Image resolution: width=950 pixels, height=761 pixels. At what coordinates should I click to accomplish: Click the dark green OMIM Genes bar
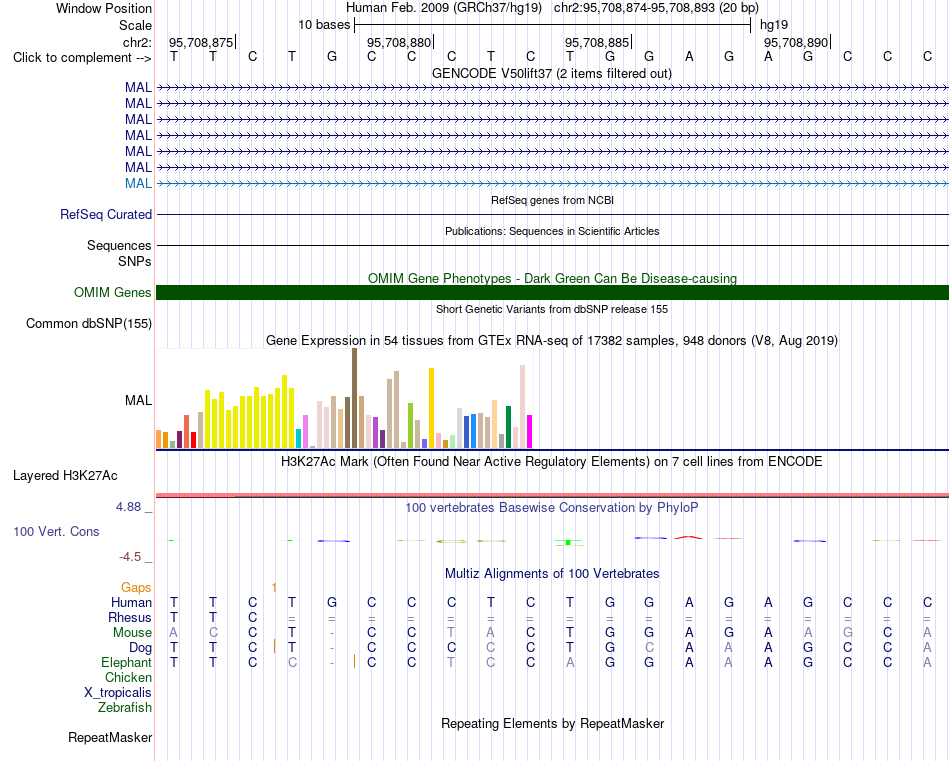point(552,293)
